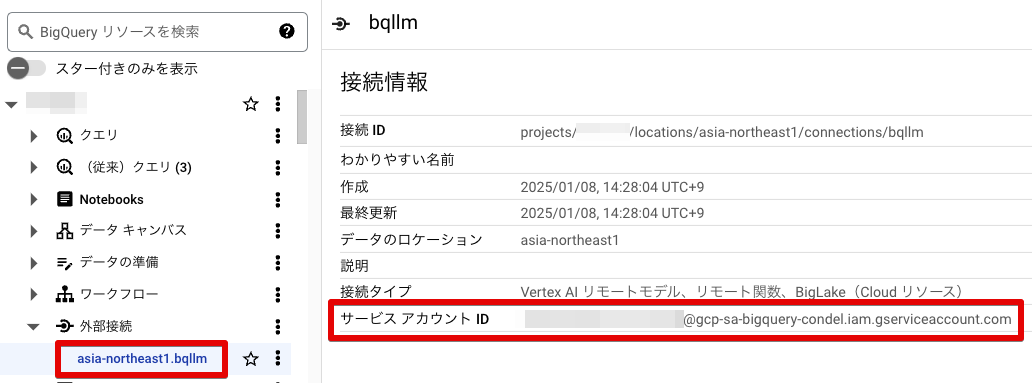
Task: Click the BigQuery リソースを検索 search field
Action: tap(157, 31)
